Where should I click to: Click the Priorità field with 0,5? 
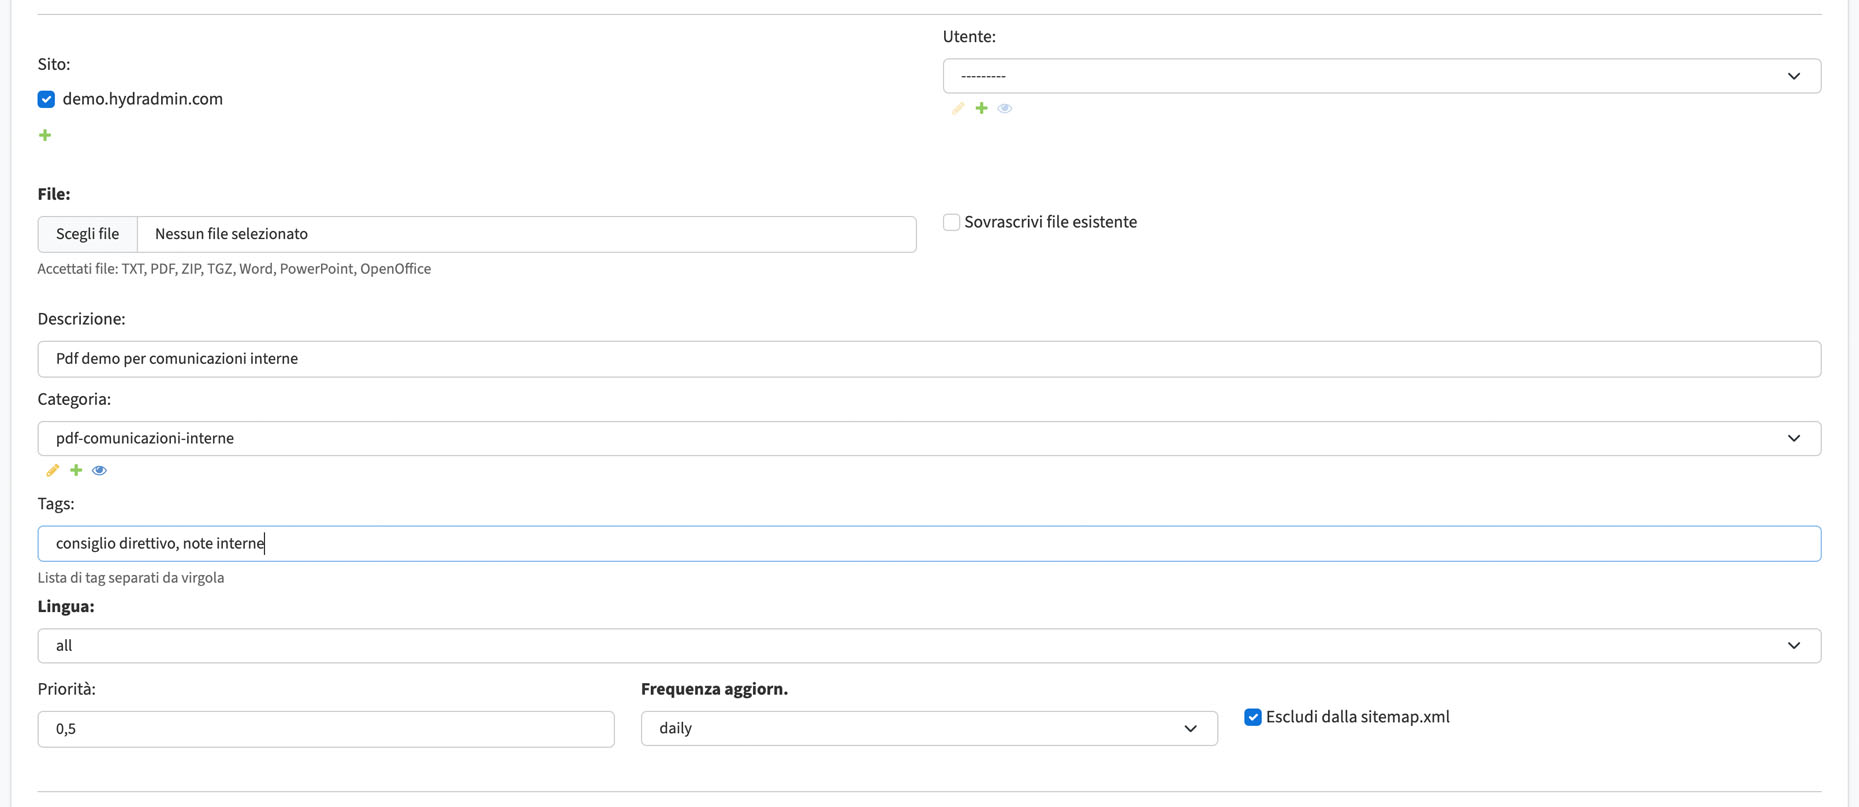(x=326, y=729)
